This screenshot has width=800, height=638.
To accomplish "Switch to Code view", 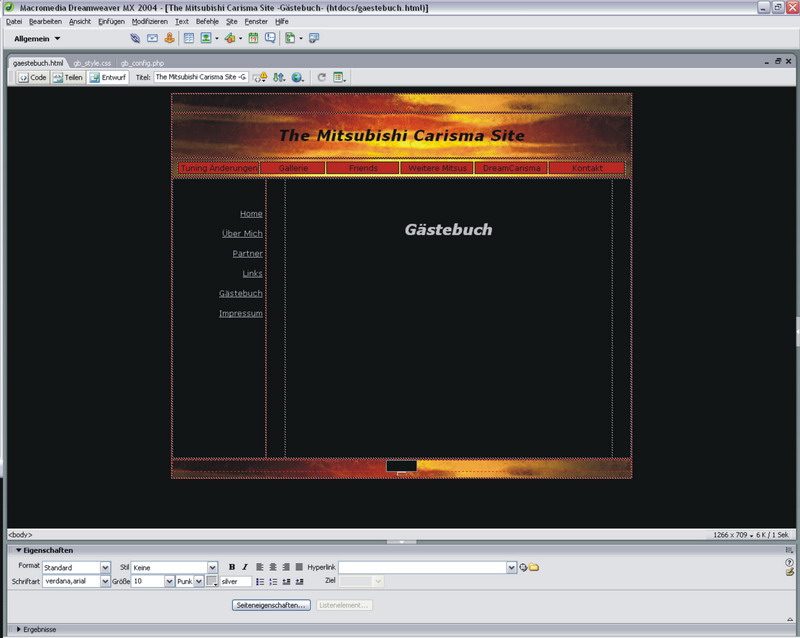I will pos(33,78).
